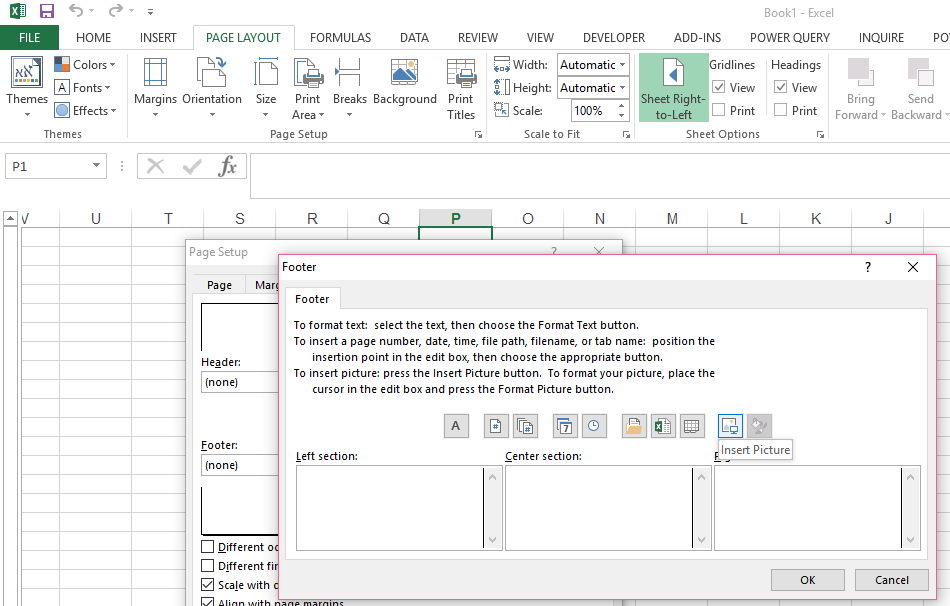Insert current date into footer
The image size is (950, 606).
coord(565,426)
